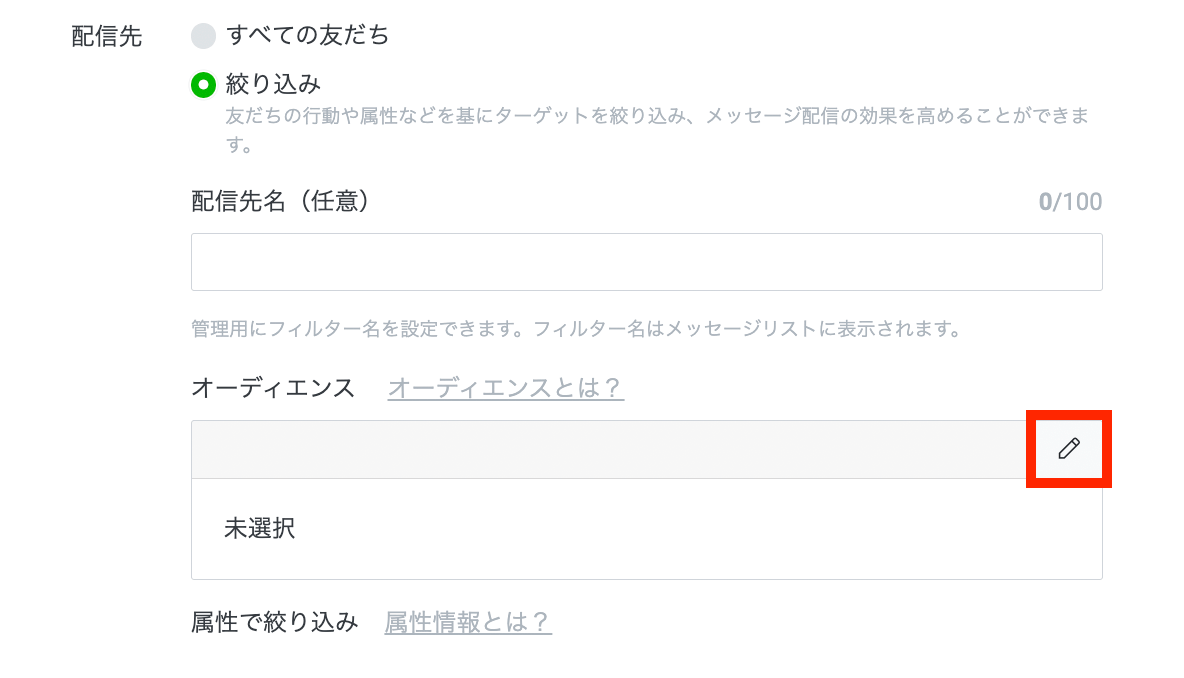Select the 絞り込み radio button
The width and height of the screenshot is (1184, 678).
point(204,85)
